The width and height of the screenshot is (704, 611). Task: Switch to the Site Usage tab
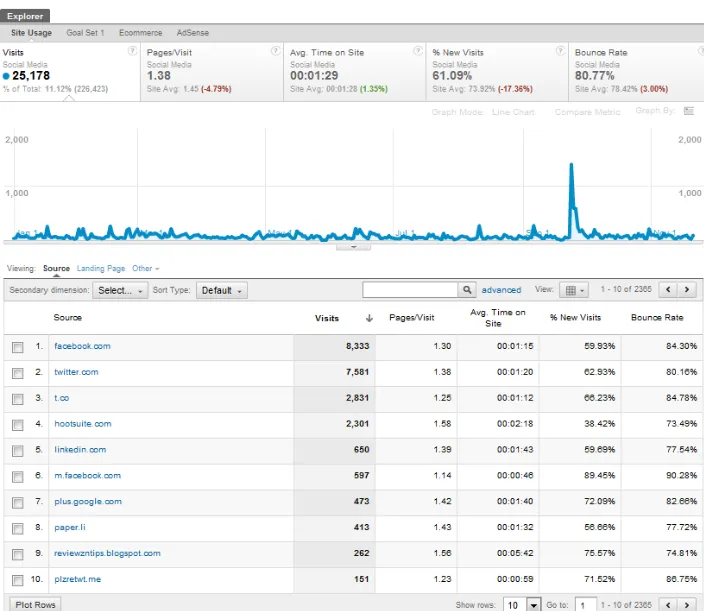pyautogui.click(x=31, y=33)
